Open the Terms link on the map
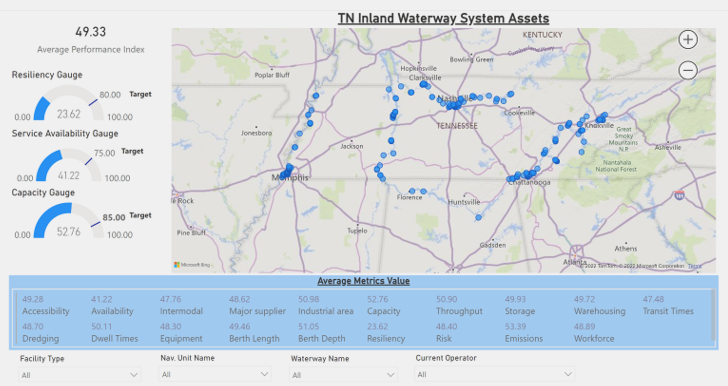The image size is (728, 386). click(x=695, y=266)
